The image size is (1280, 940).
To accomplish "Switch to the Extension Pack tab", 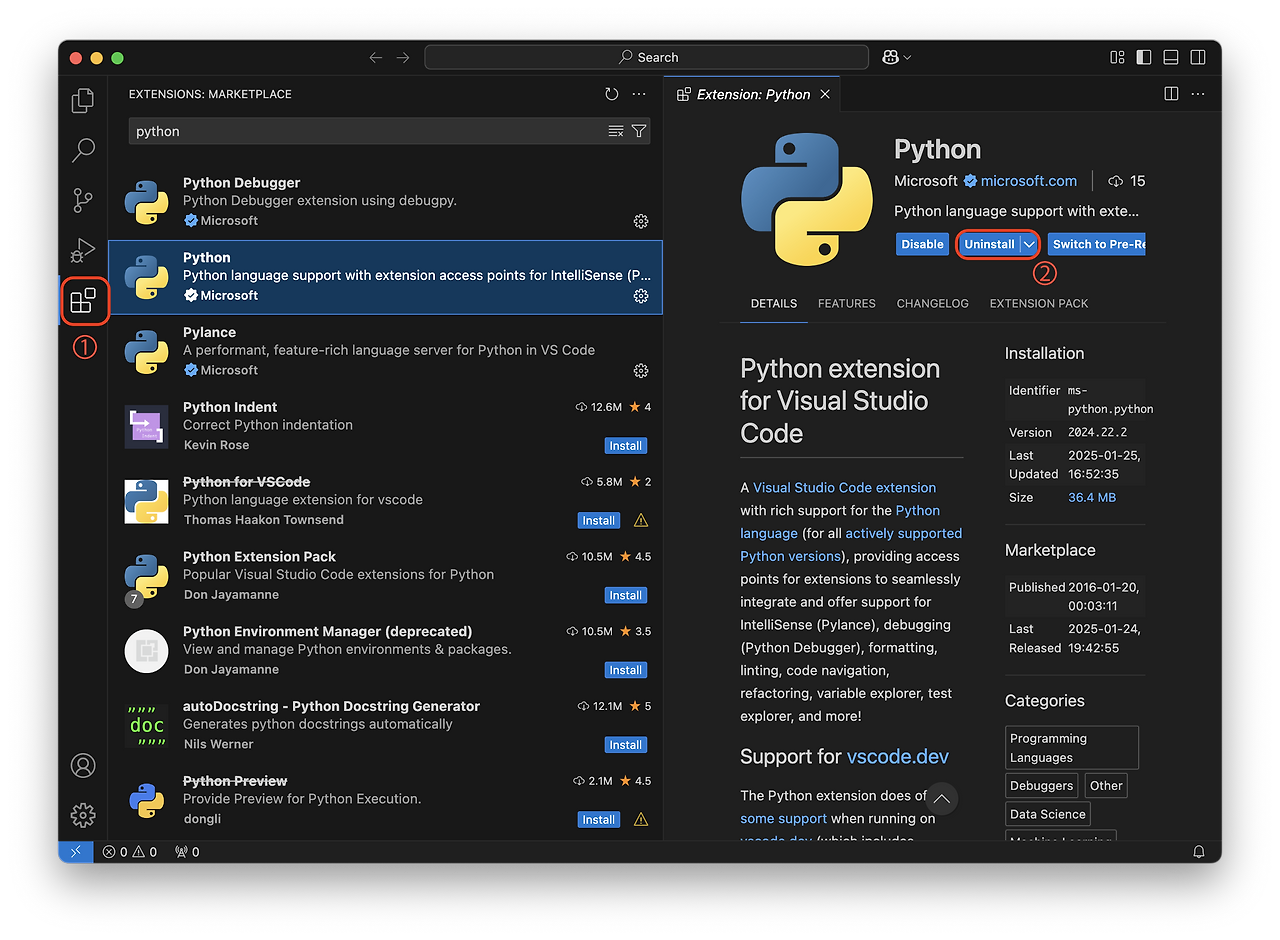I will click(1038, 303).
